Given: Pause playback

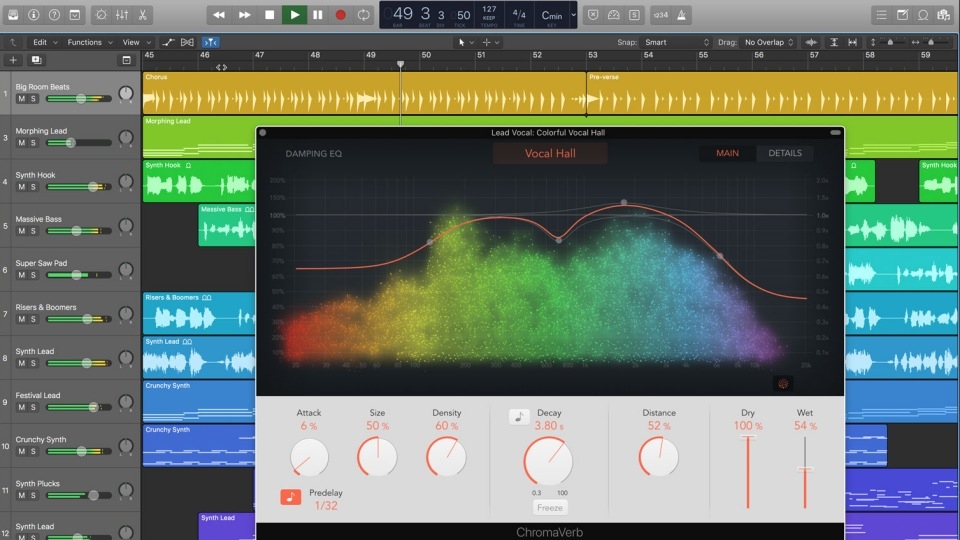Looking at the screenshot, I should tap(318, 15).
